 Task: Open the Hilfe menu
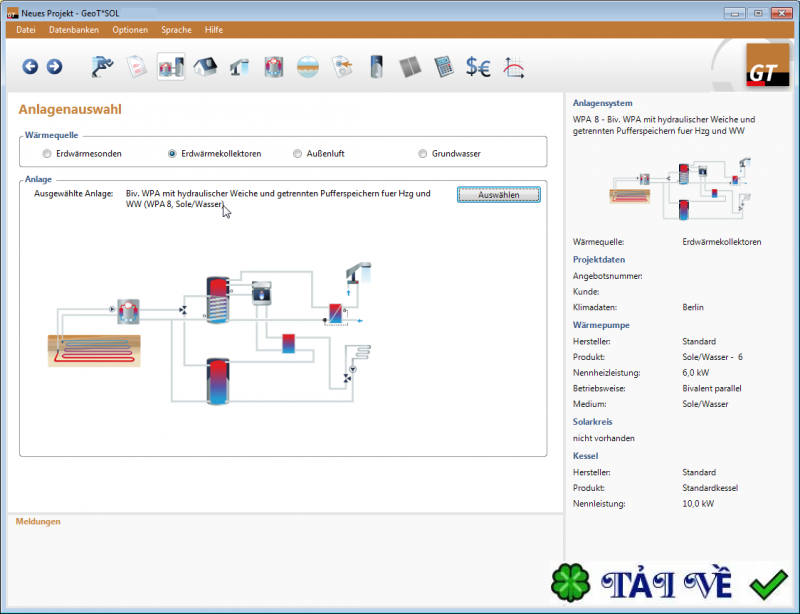(214, 30)
